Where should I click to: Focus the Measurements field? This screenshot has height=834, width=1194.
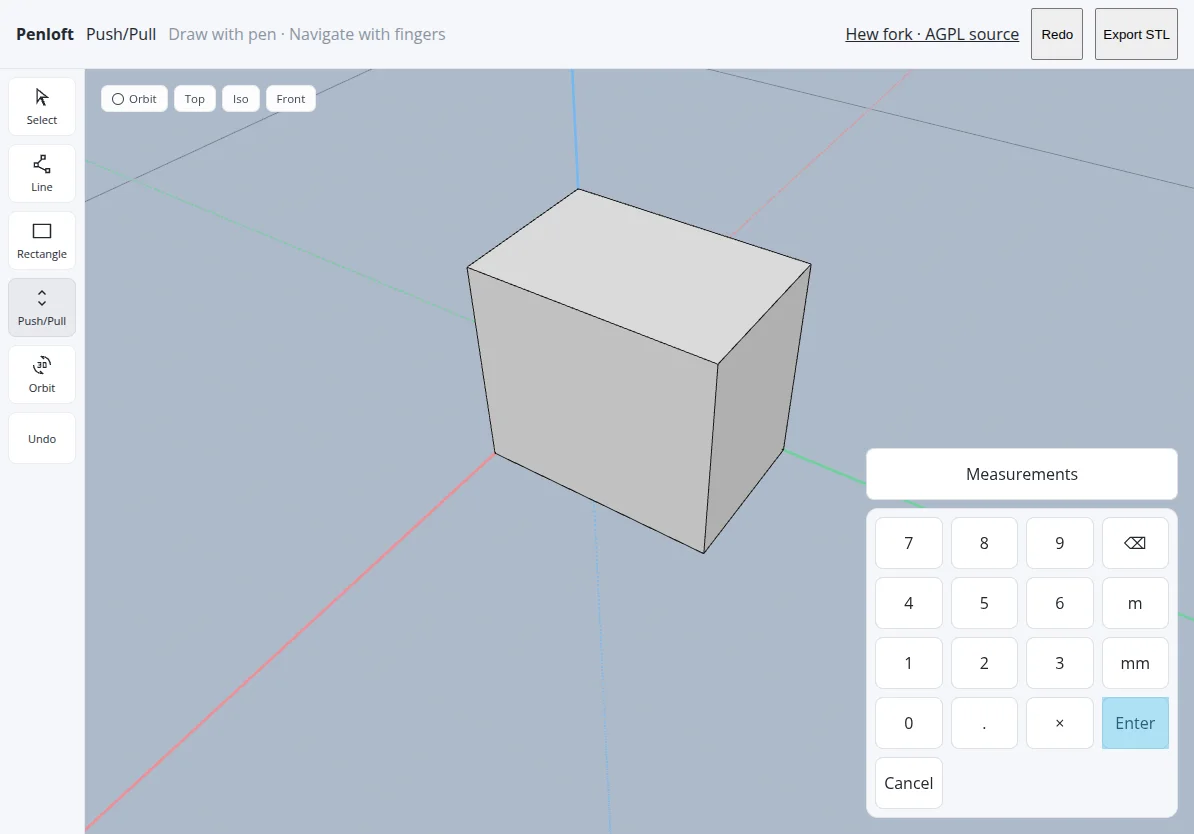(x=1022, y=474)
